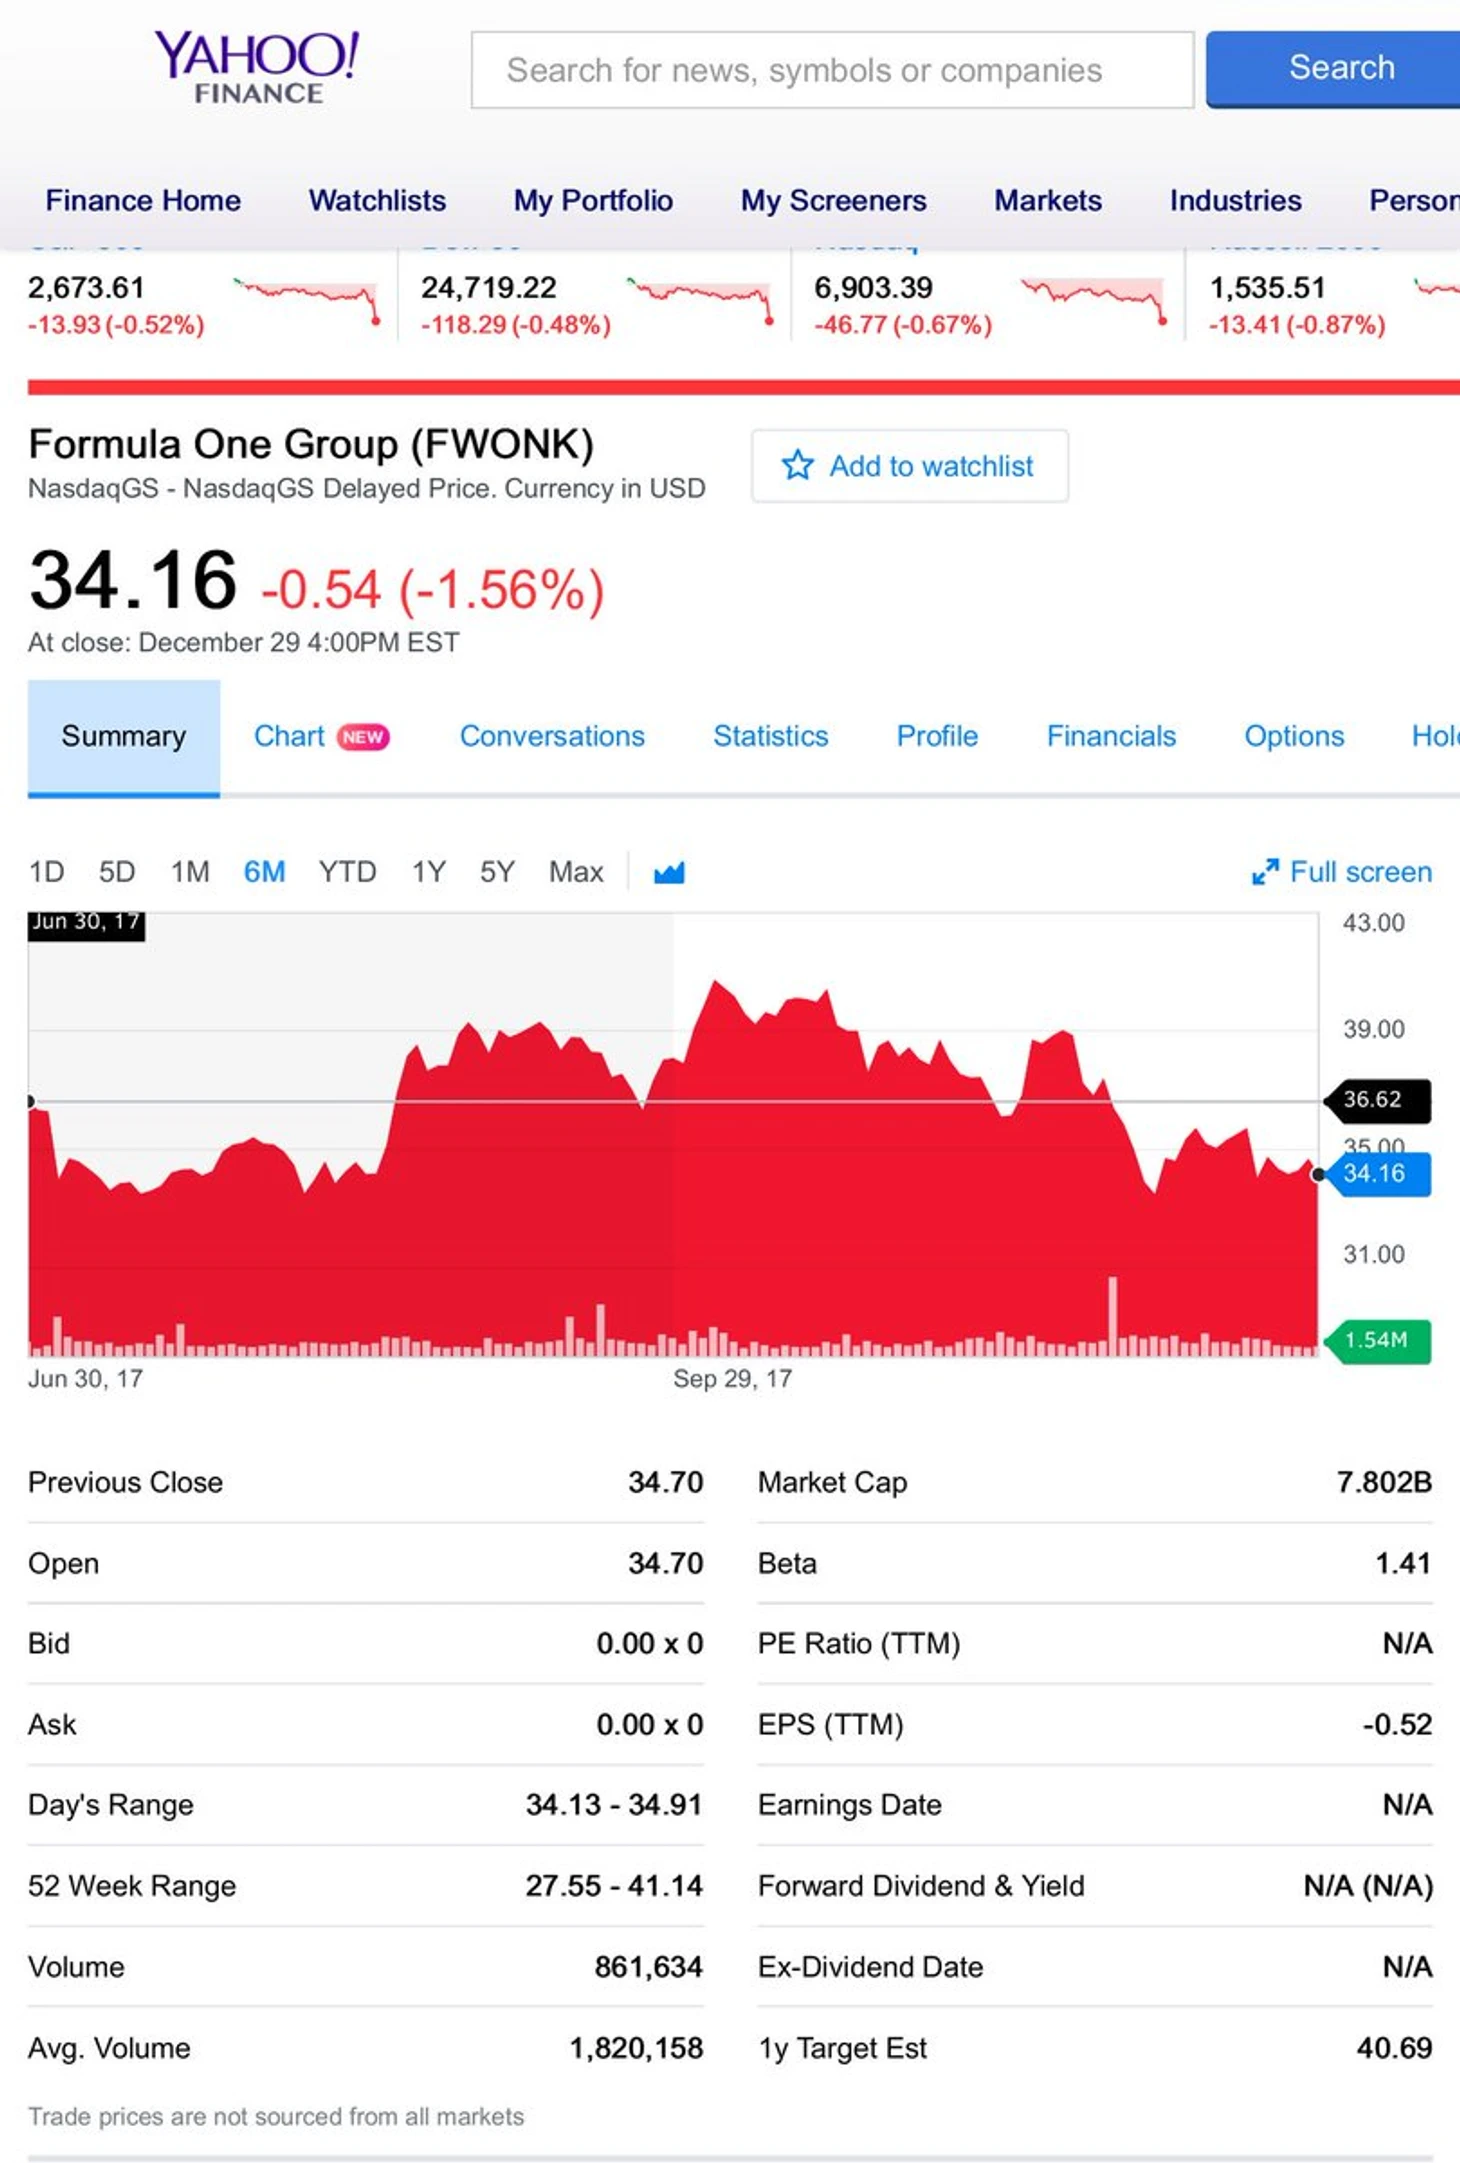This screenshot has height=2163, width=1460.
Task: Click the 2,673.61 index sparkline chart
Action: [307, 300]
